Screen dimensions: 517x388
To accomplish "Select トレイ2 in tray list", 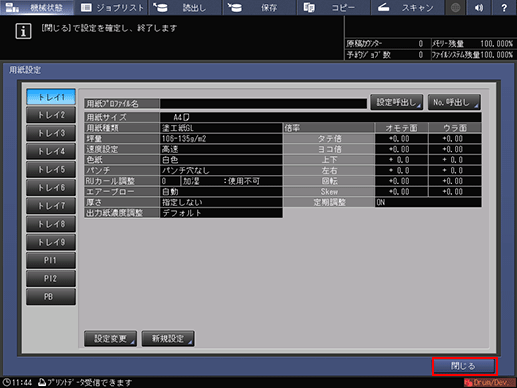I will click(x=51, y=115).
